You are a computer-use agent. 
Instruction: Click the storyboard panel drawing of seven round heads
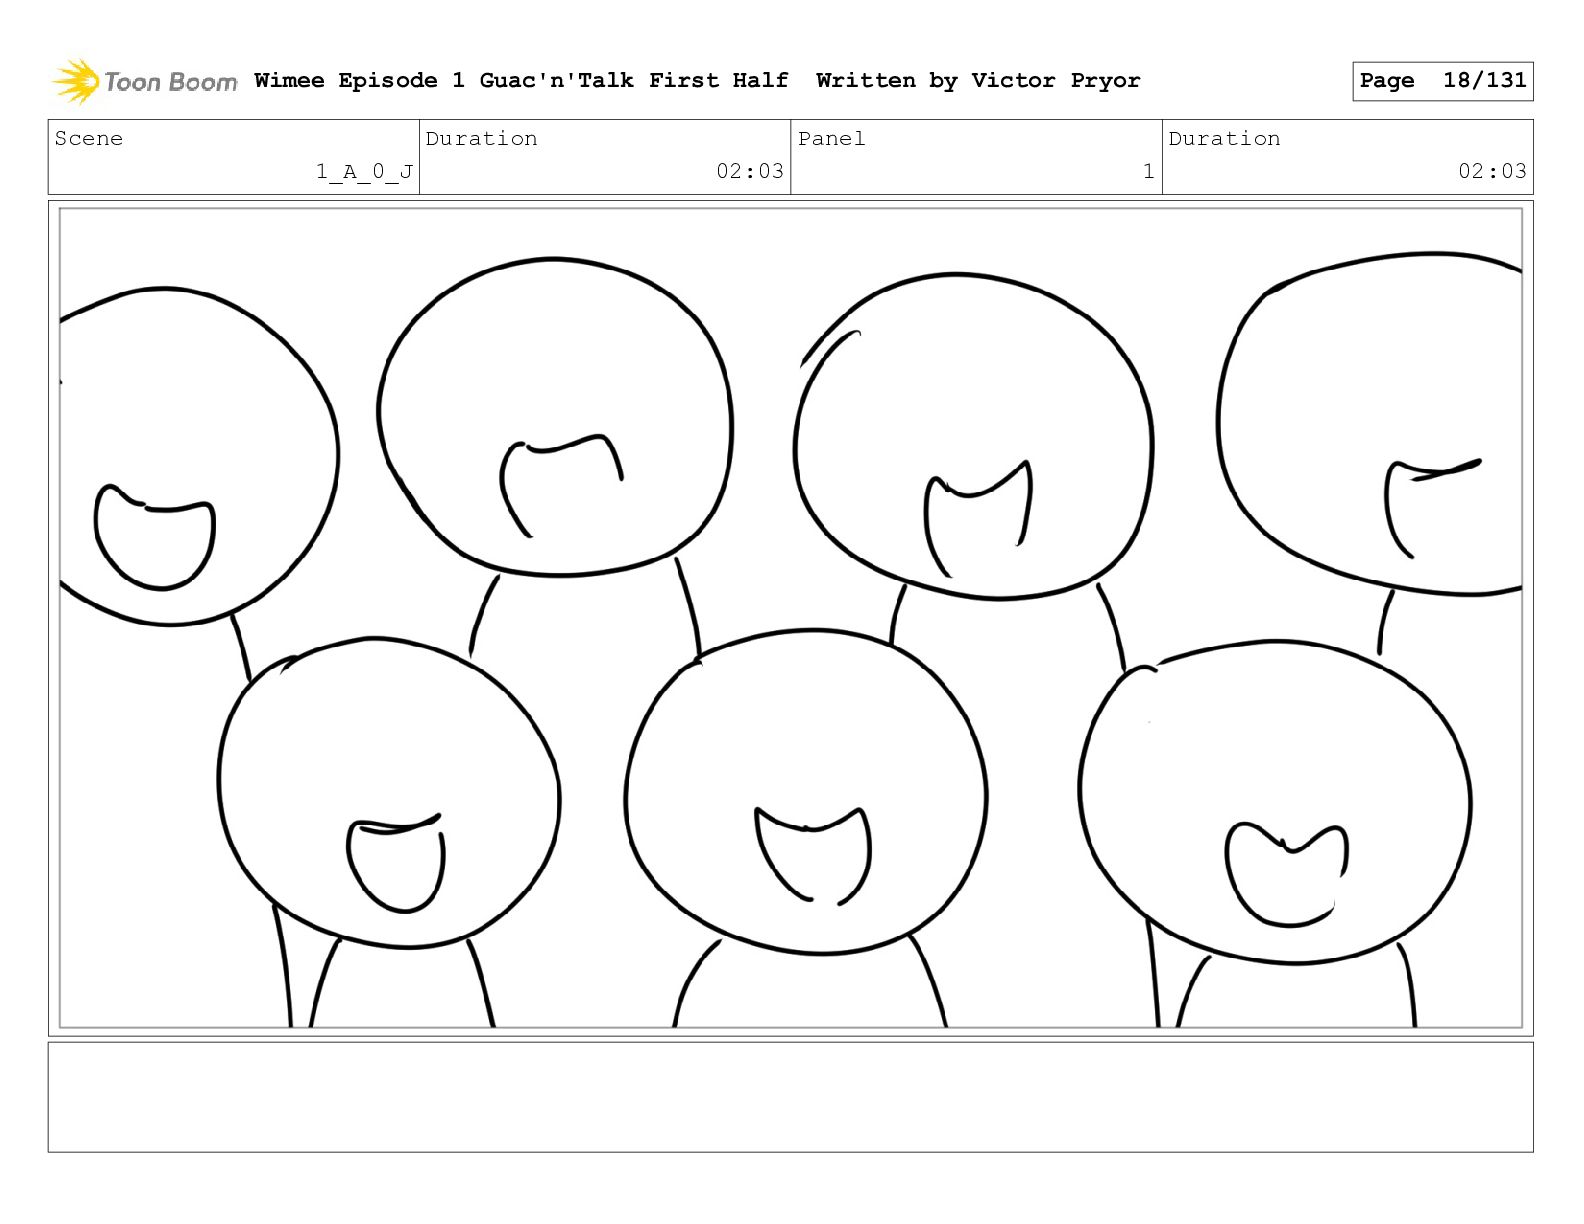click(791, 618)
